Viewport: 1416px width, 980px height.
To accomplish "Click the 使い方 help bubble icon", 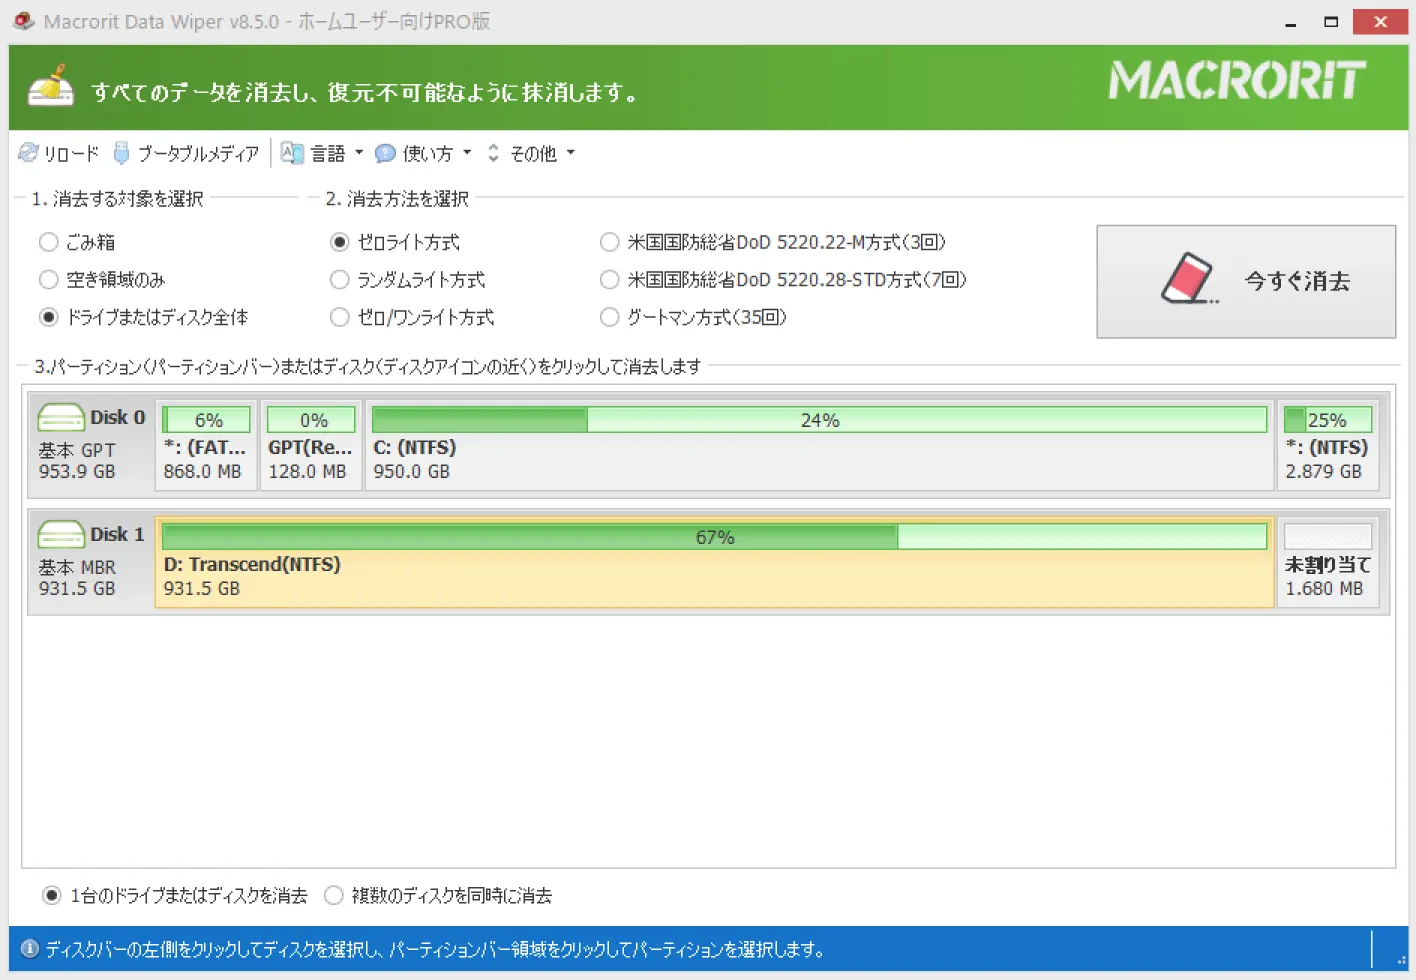I will [385, 153].
